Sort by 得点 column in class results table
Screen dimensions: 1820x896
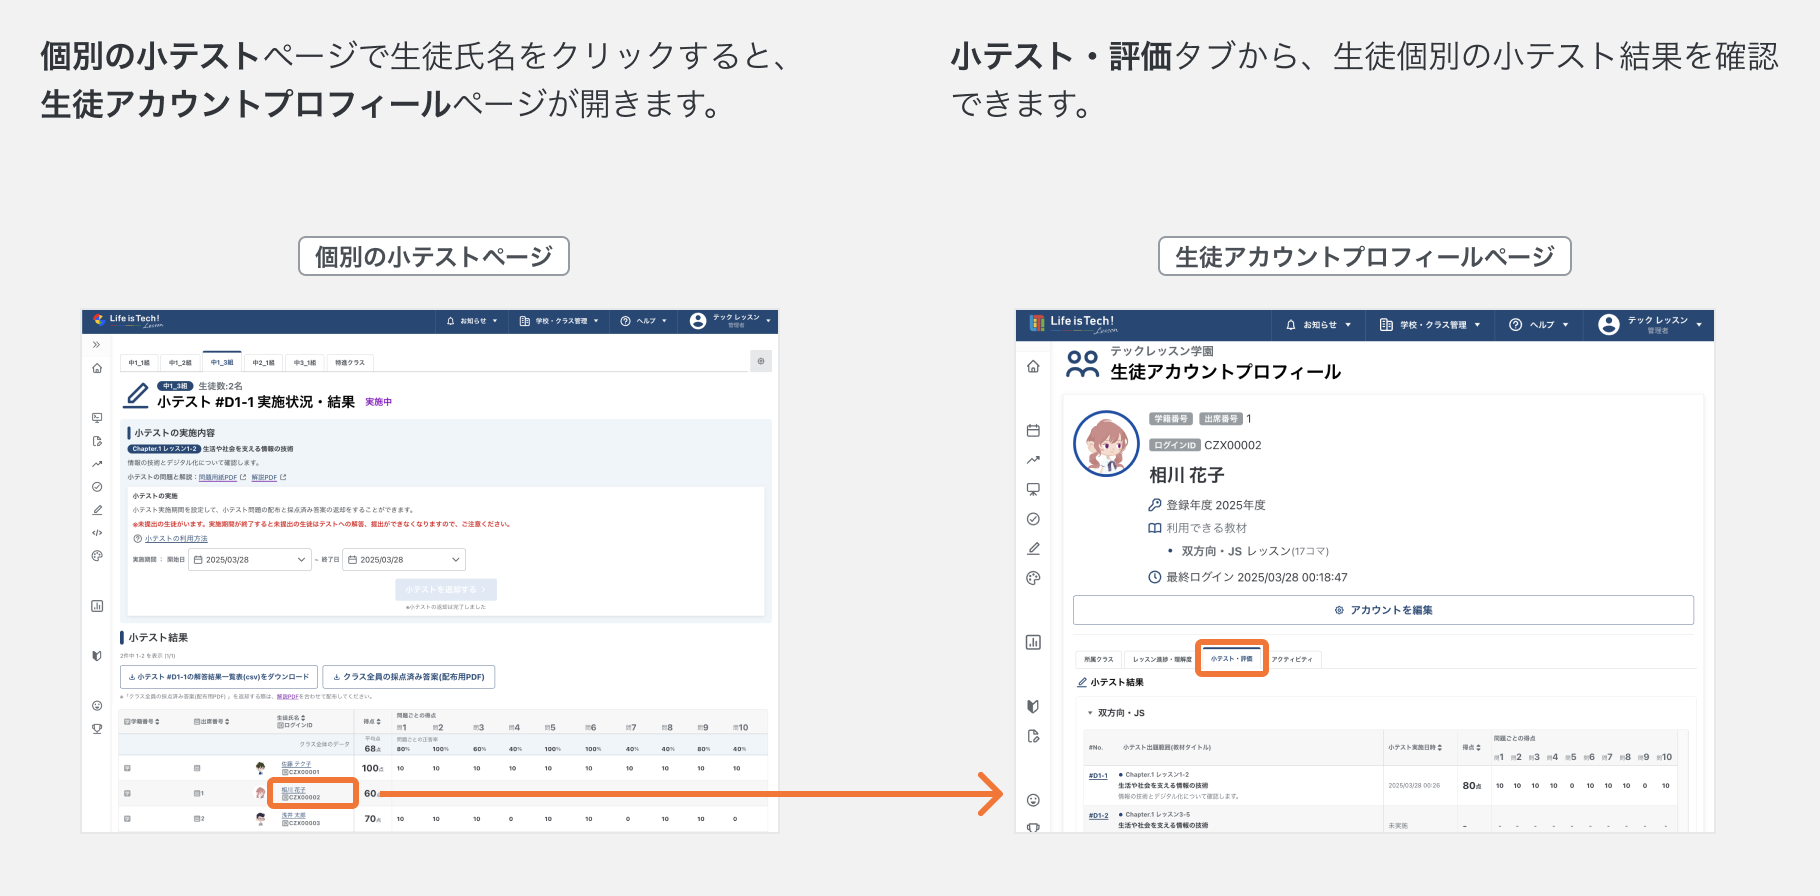point(371,721)
